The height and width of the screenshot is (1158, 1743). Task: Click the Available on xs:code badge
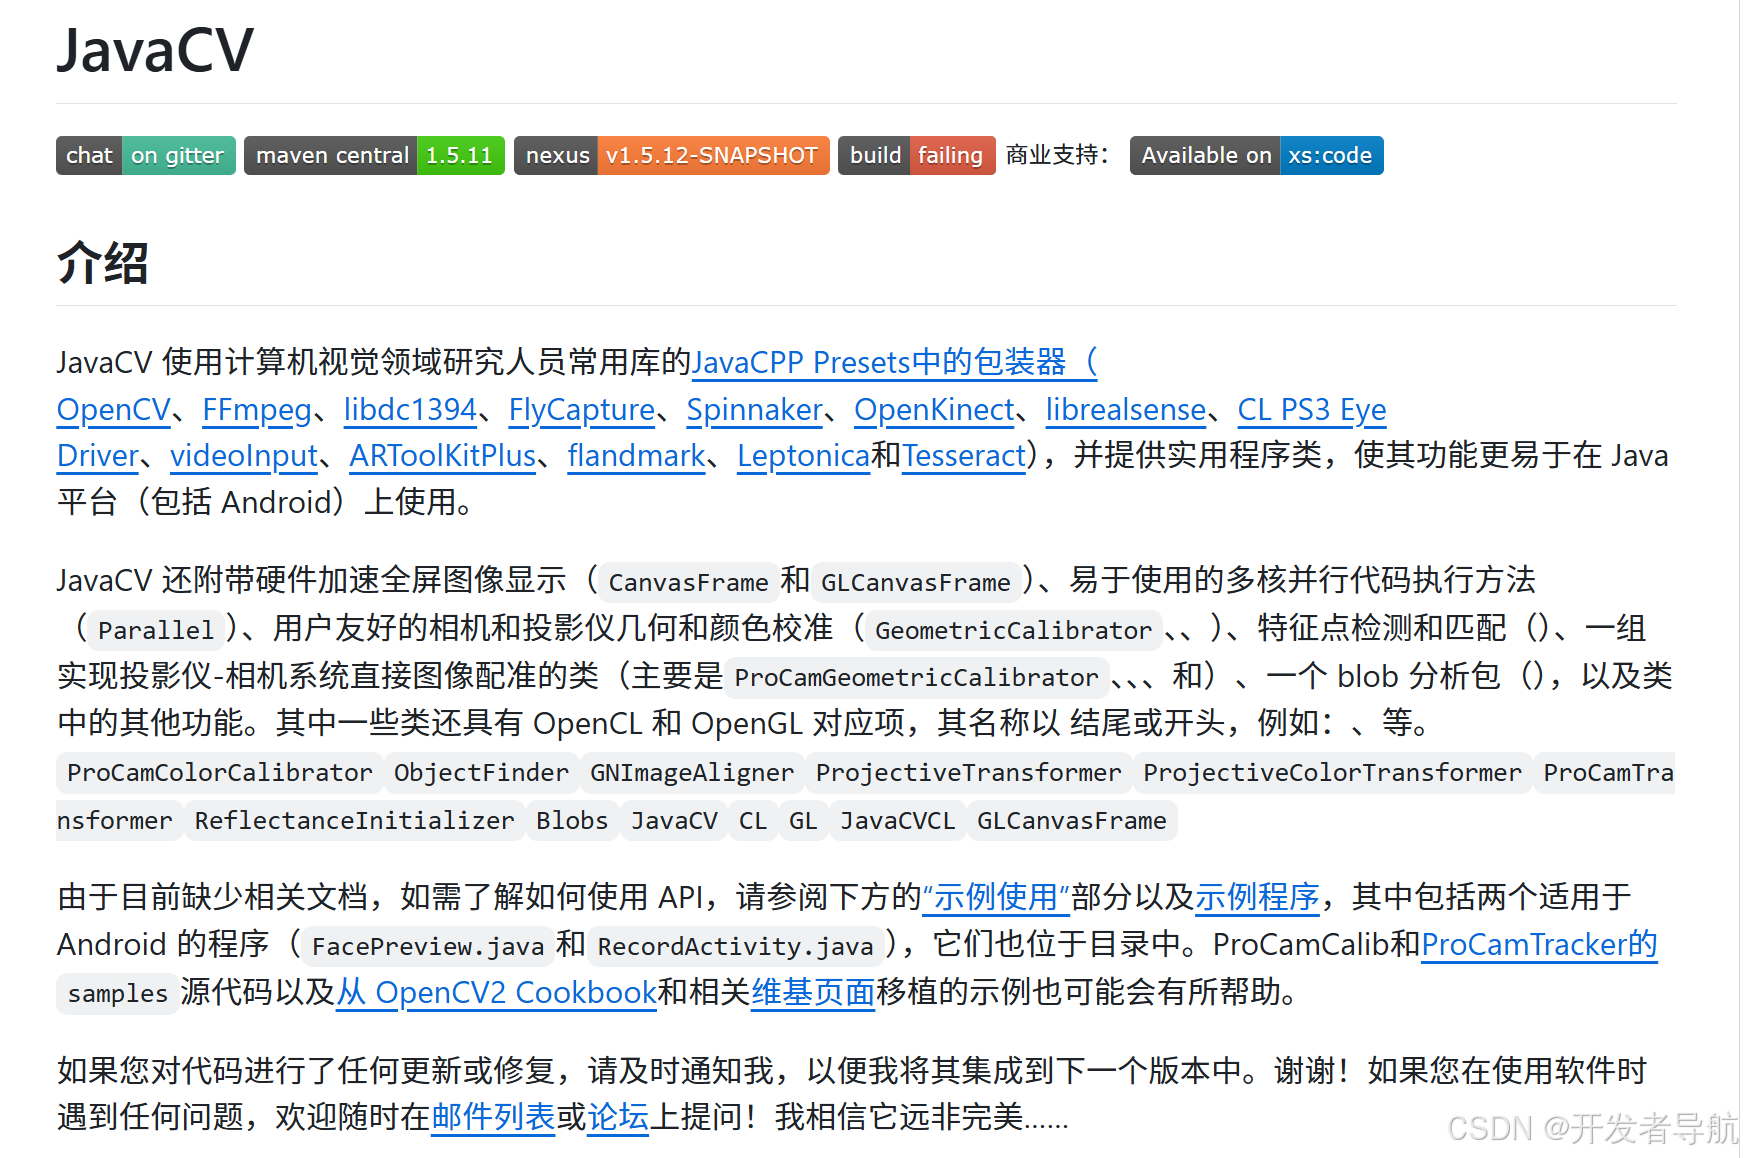(1255, 155)
